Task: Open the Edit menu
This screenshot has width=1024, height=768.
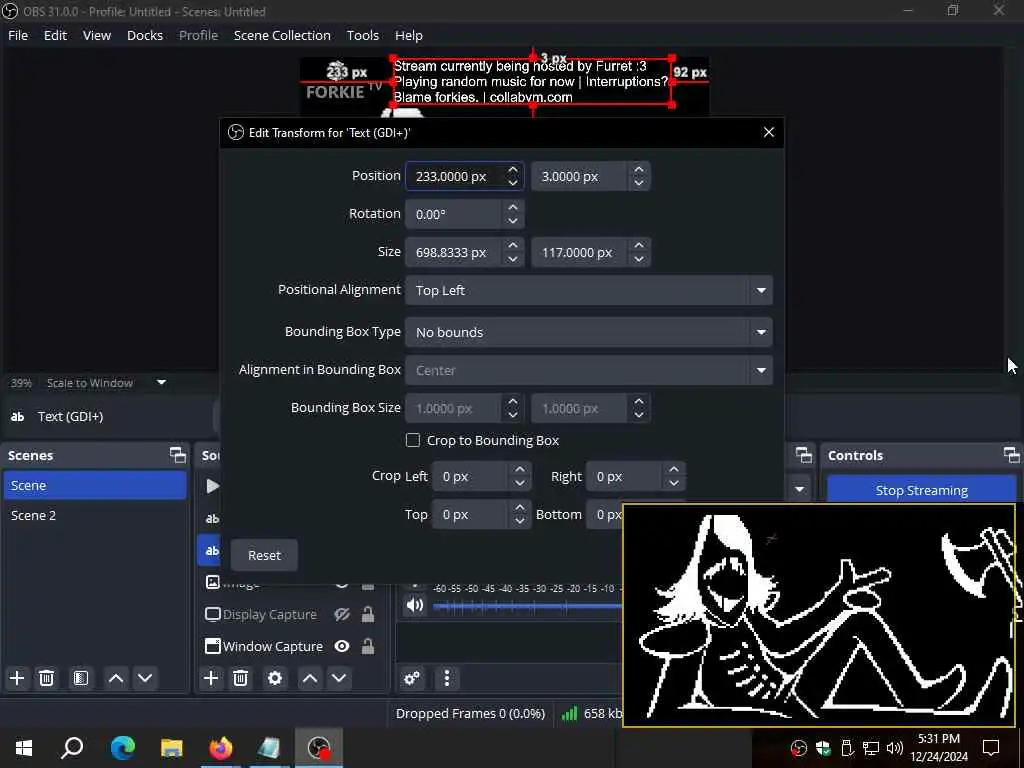Action: pyautogui.click(x=55, y=35)
